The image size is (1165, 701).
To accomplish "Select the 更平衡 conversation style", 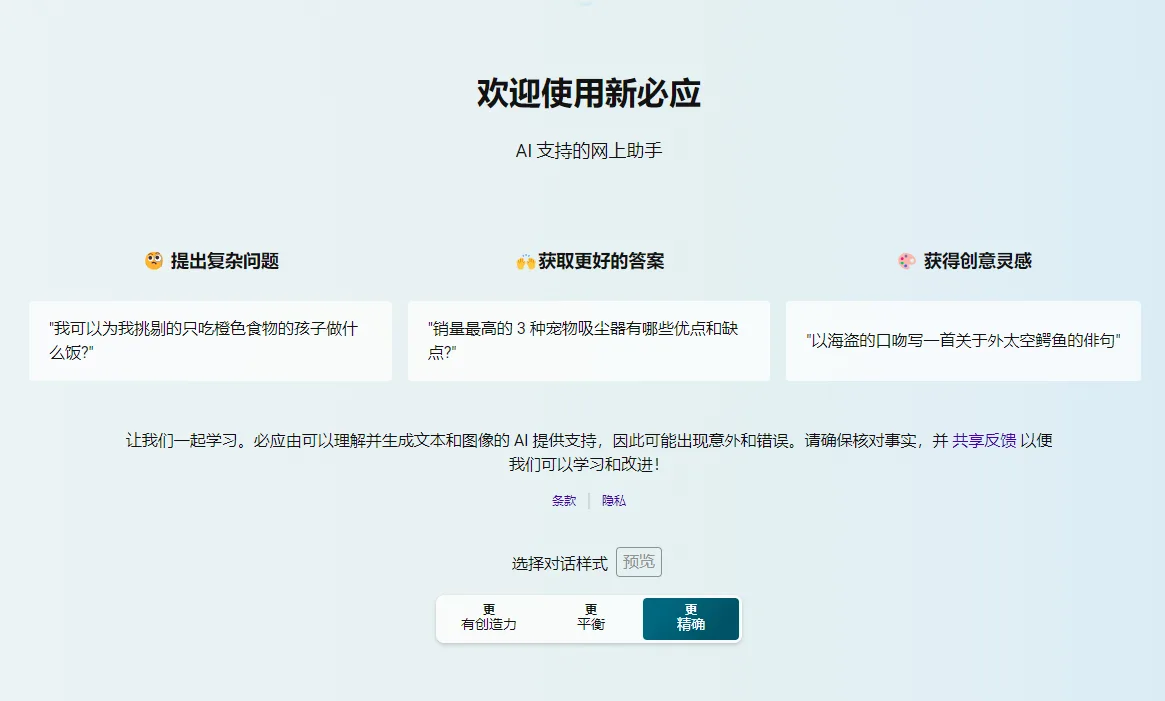I will coord(591,618).
